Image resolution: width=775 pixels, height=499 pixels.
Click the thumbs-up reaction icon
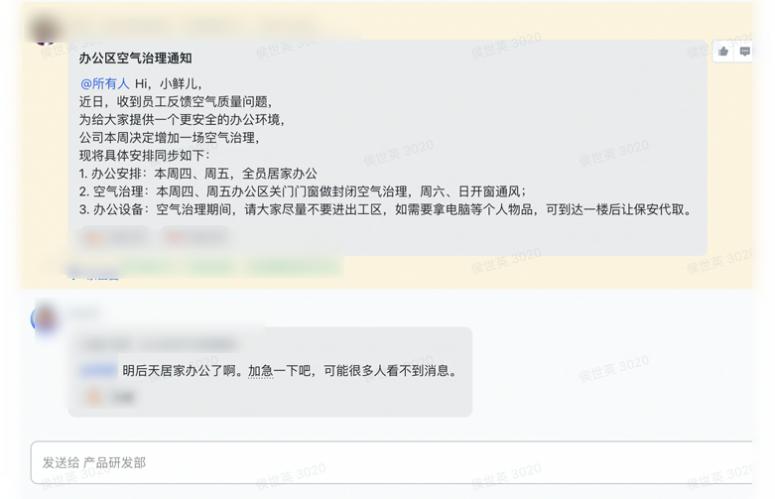[723, 51]
